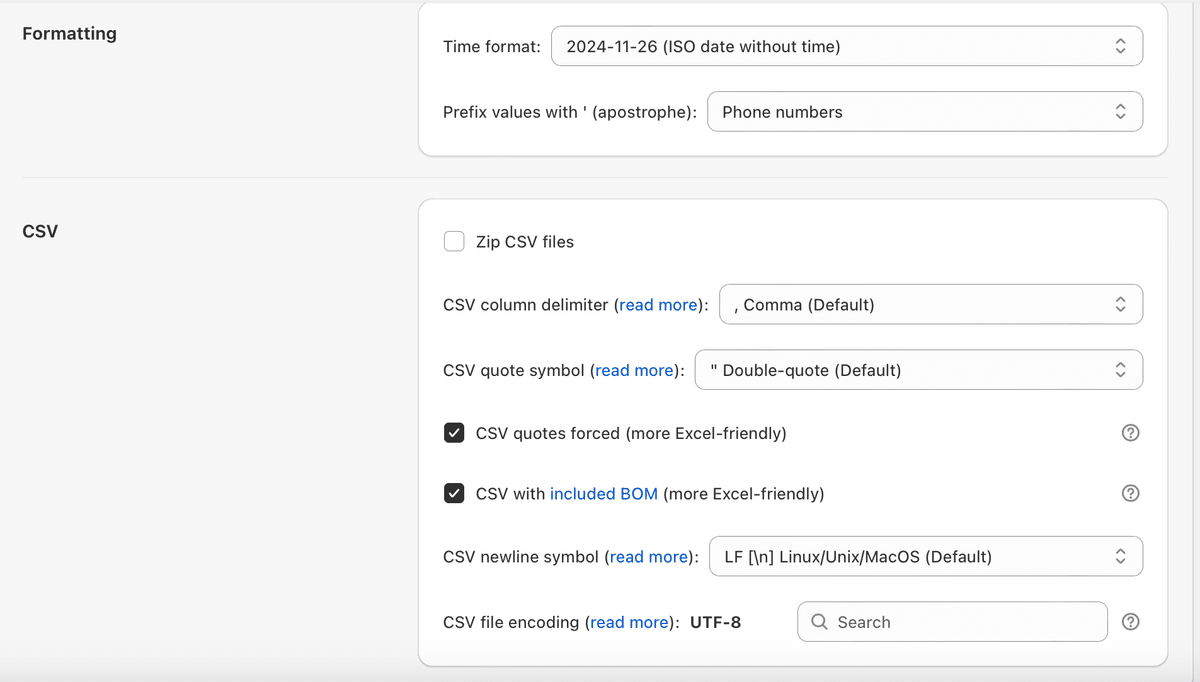Viewport: 1200px width, 682px height.
Task: Open the Prefix values with apostrophe dropdown
Action: pyautogui.click(x=925, y=112)
